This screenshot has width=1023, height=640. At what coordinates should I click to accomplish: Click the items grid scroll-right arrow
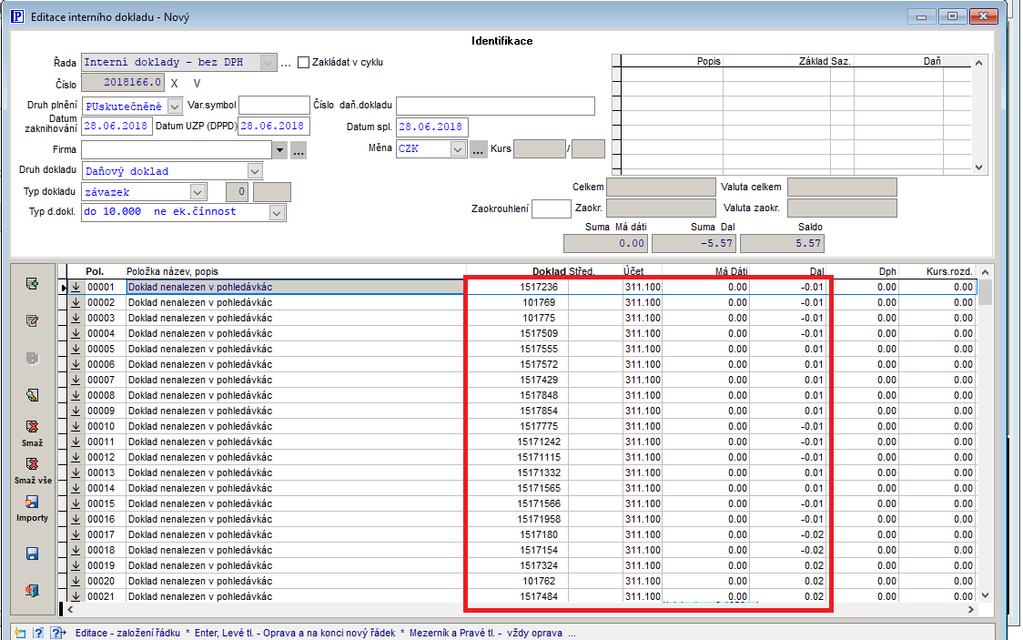[x=971, y=609]
